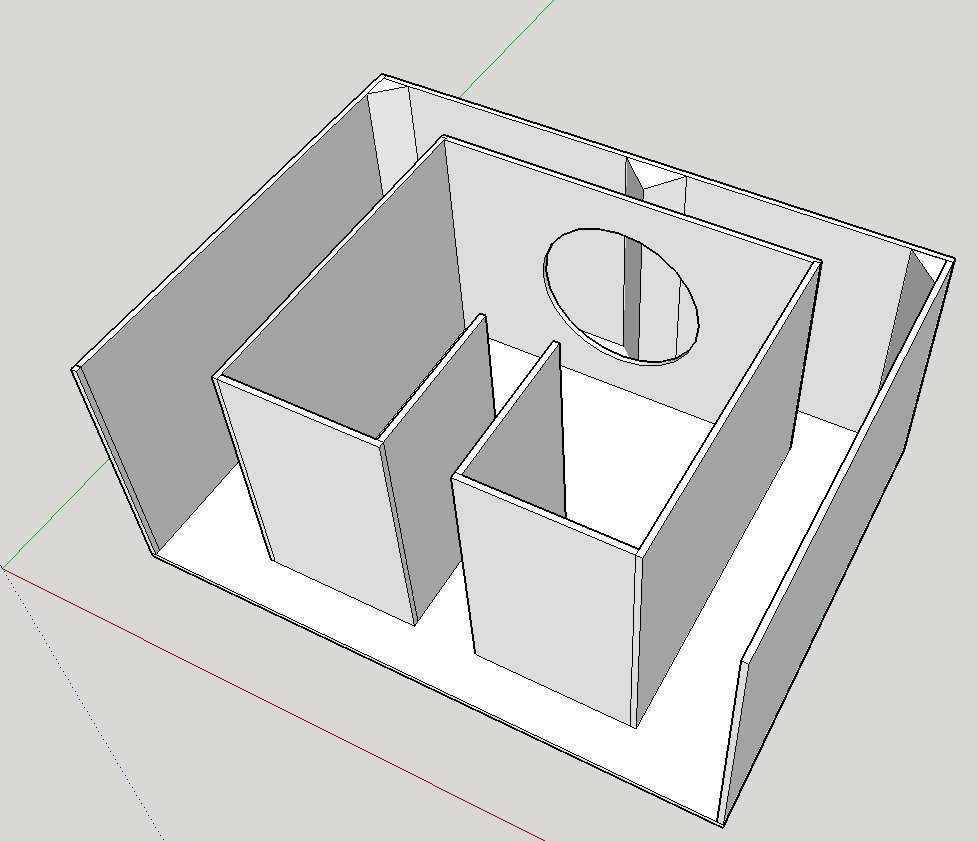Select the circular hole in the inner wall
This screenshot has width=977, height=841.
tap(621, 297)
